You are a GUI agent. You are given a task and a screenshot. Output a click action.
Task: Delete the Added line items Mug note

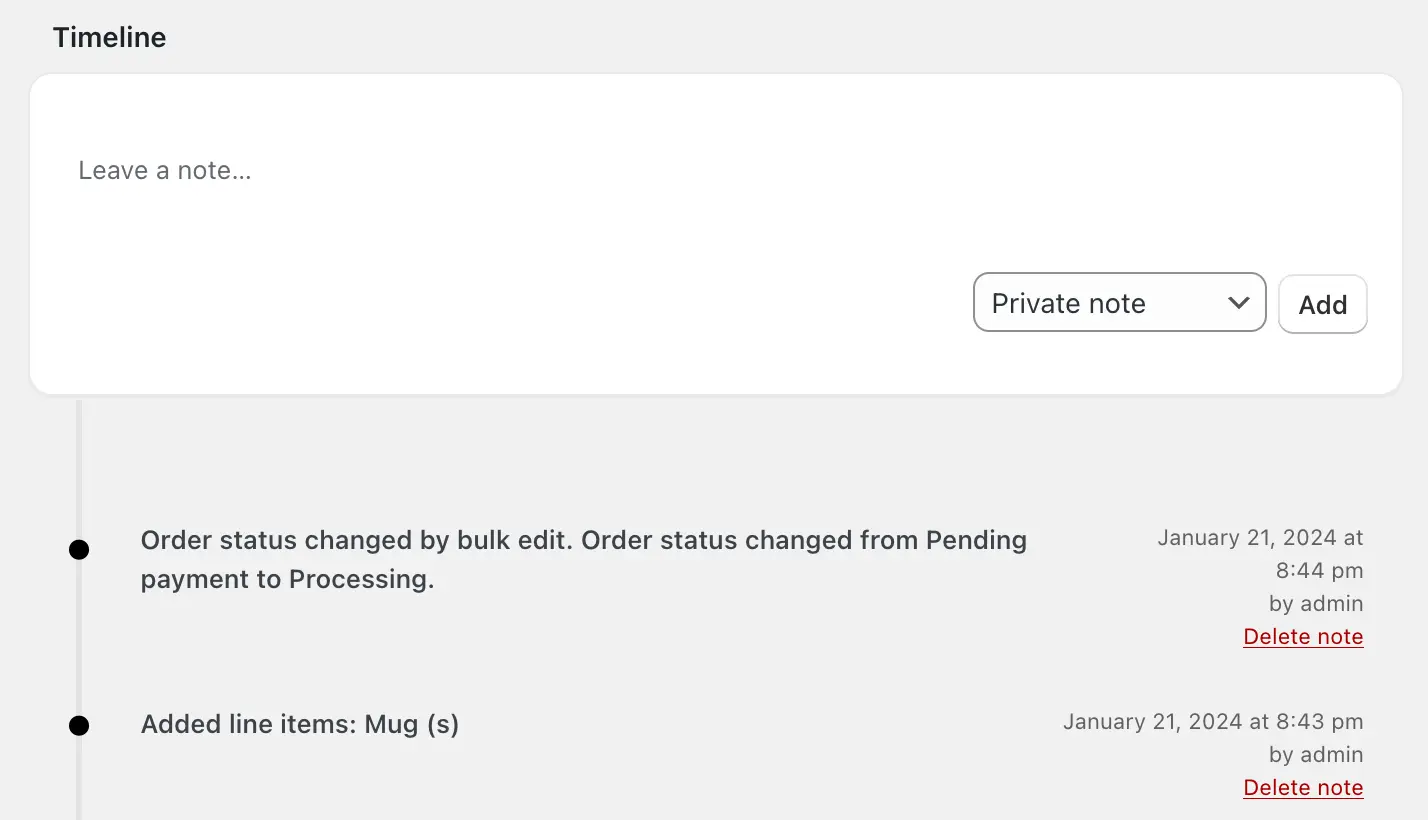pos(1302,787)
